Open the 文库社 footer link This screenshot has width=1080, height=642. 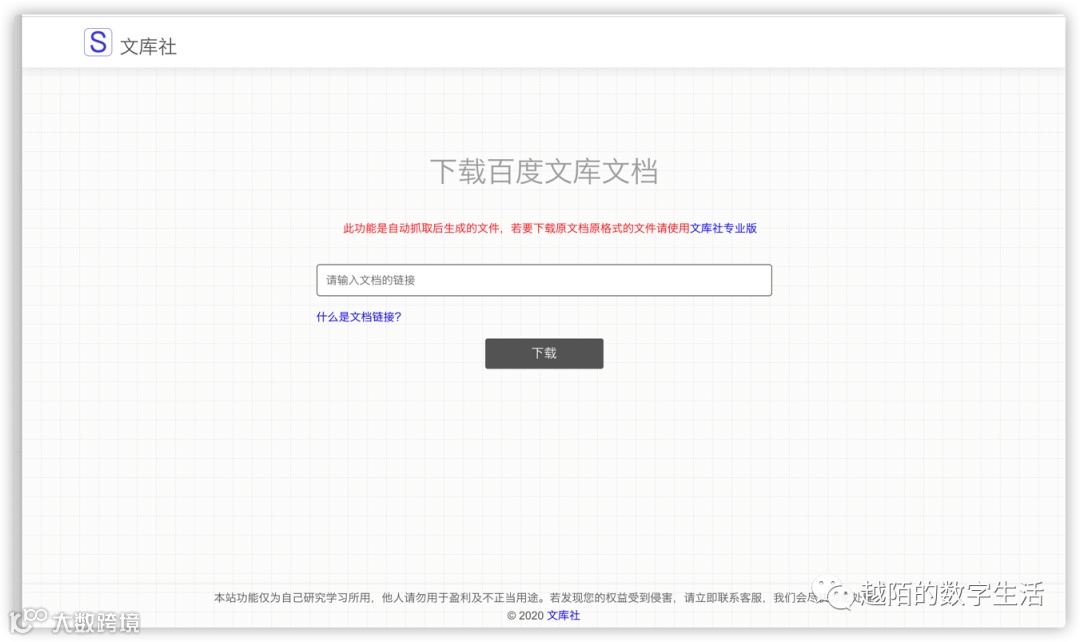(563, 615)
